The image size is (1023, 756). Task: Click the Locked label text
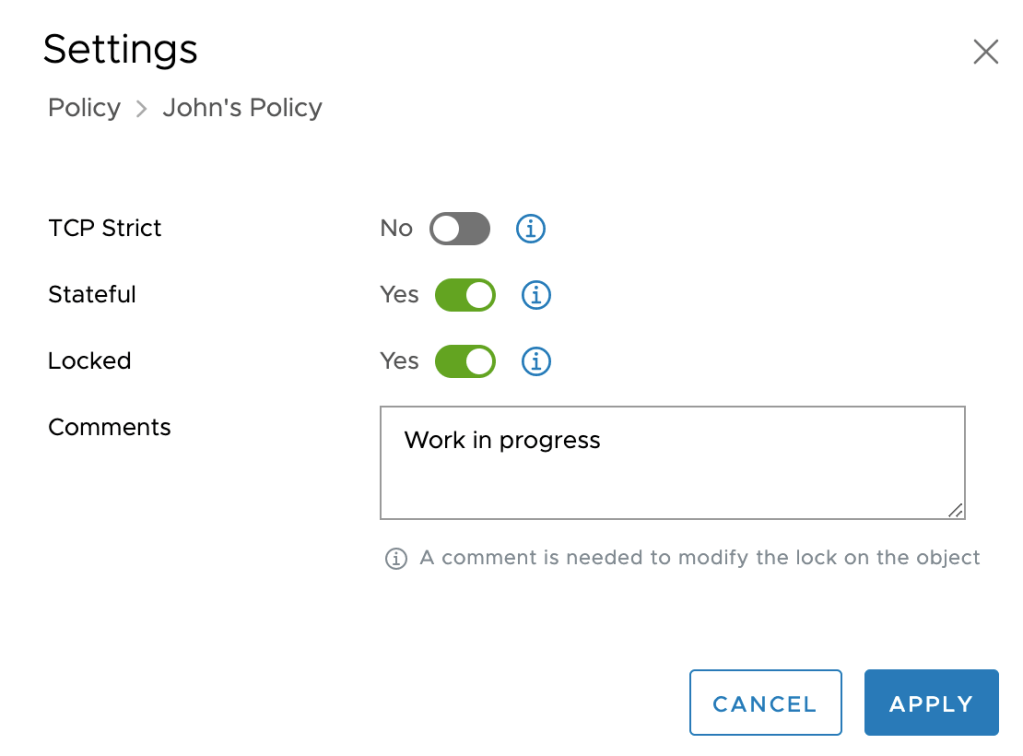pyautogui.click(x=90, y=361)
